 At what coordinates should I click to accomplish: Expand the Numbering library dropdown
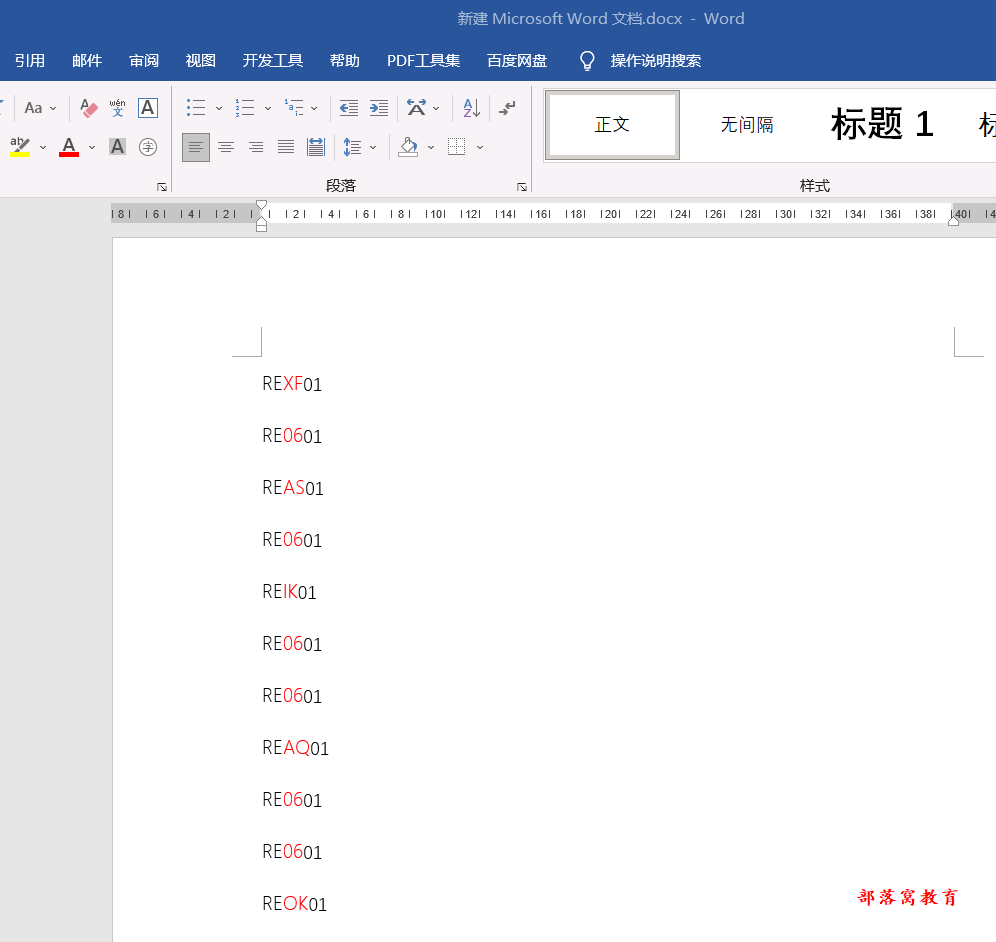[x=268, y=109]
